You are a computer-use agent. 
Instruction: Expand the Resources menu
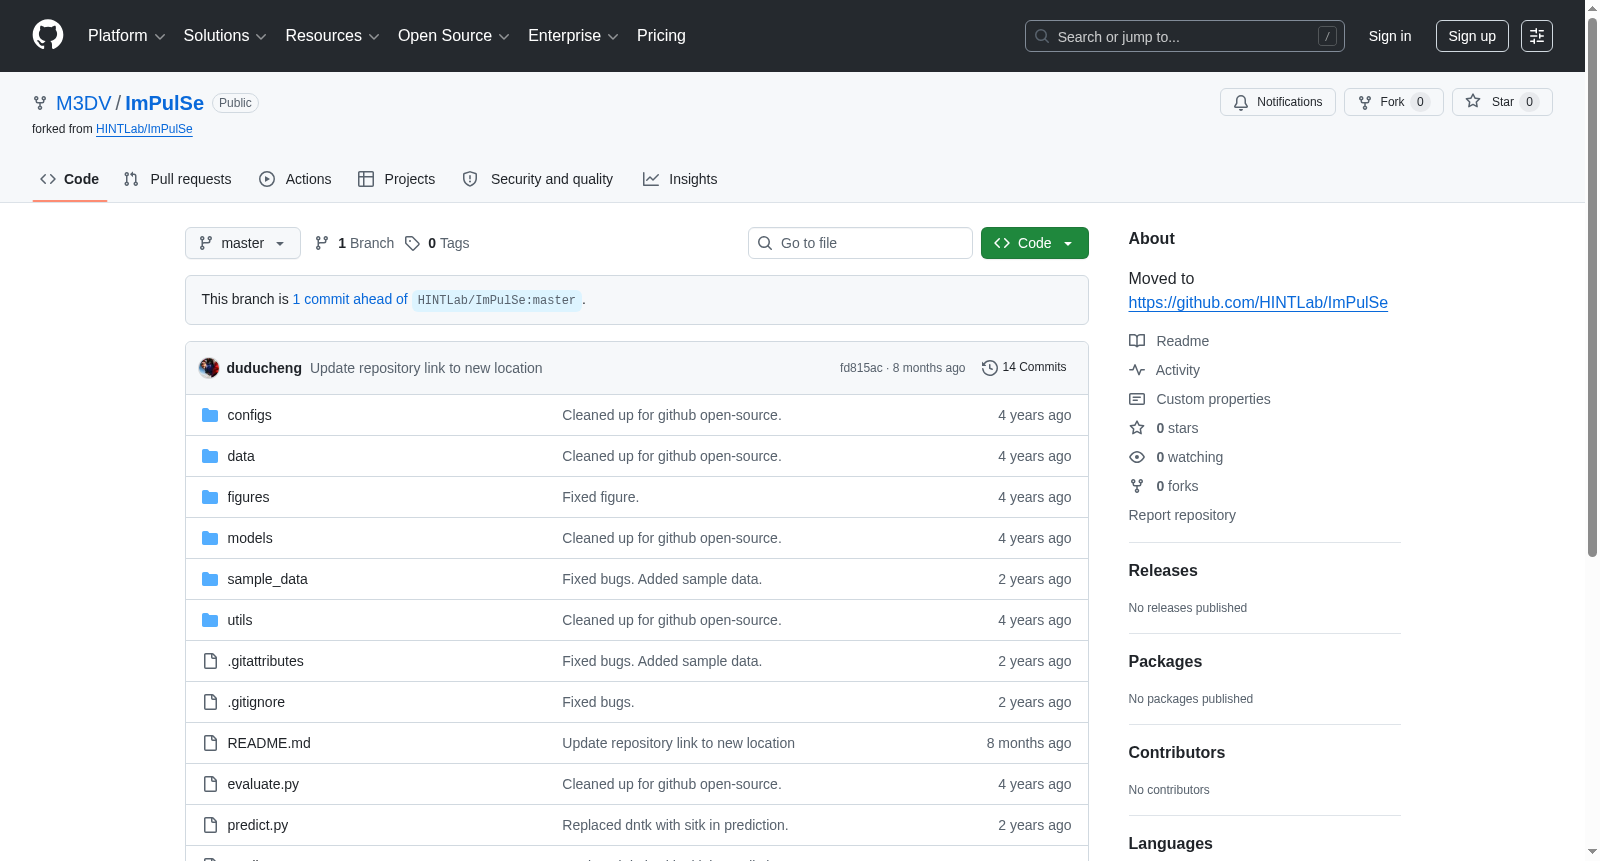coord(332,36)
